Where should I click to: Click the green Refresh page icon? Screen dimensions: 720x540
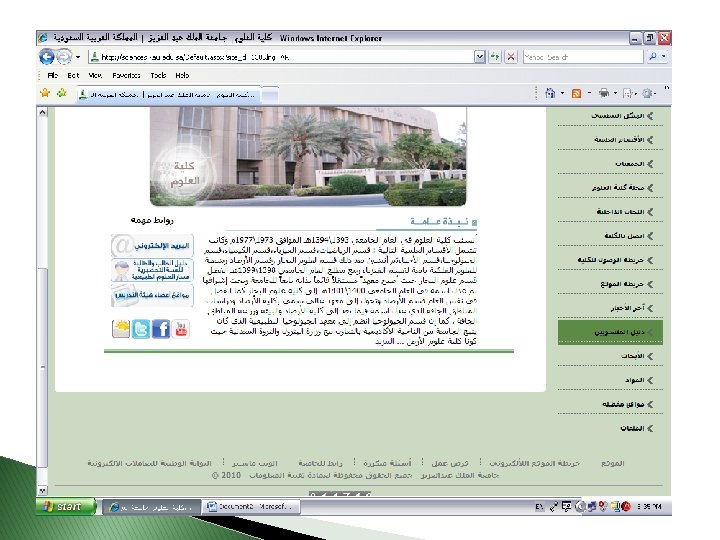coord(495,57)
